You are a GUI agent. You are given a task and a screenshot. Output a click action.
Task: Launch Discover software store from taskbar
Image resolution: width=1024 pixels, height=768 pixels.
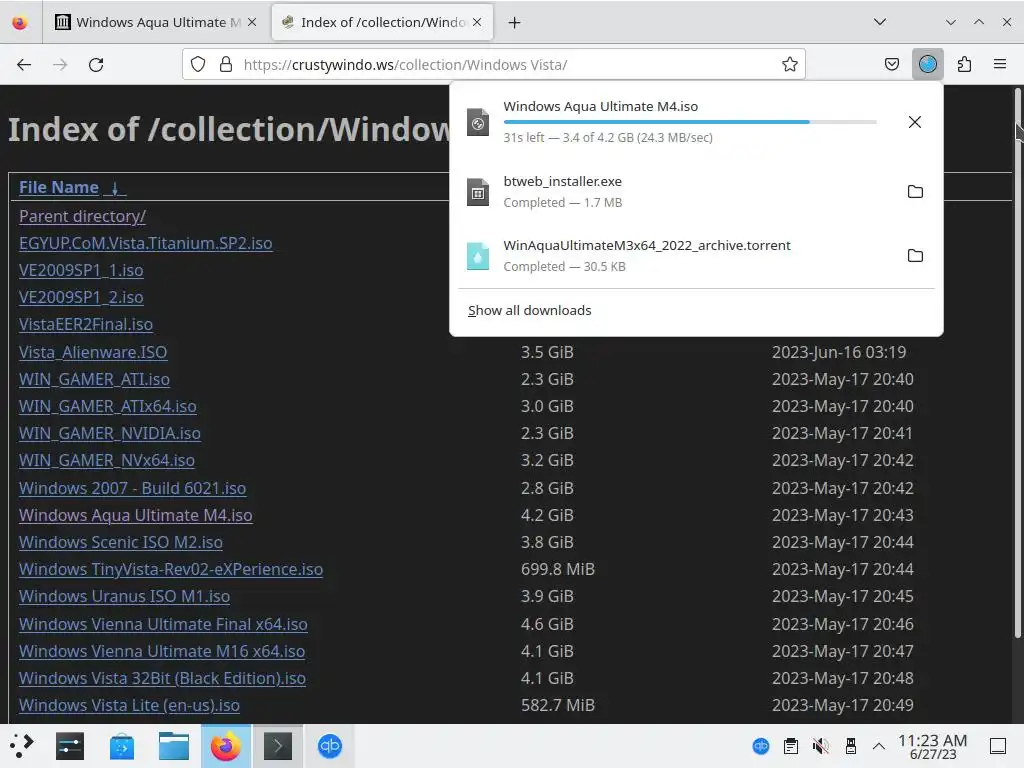(121, 746)
